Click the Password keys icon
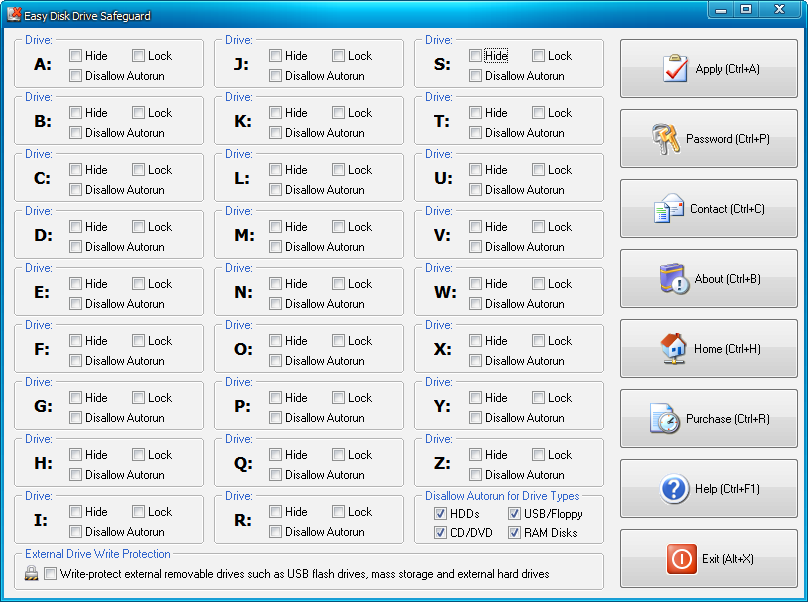Screen dimensions: 808x602 click(x=666, y=139)
